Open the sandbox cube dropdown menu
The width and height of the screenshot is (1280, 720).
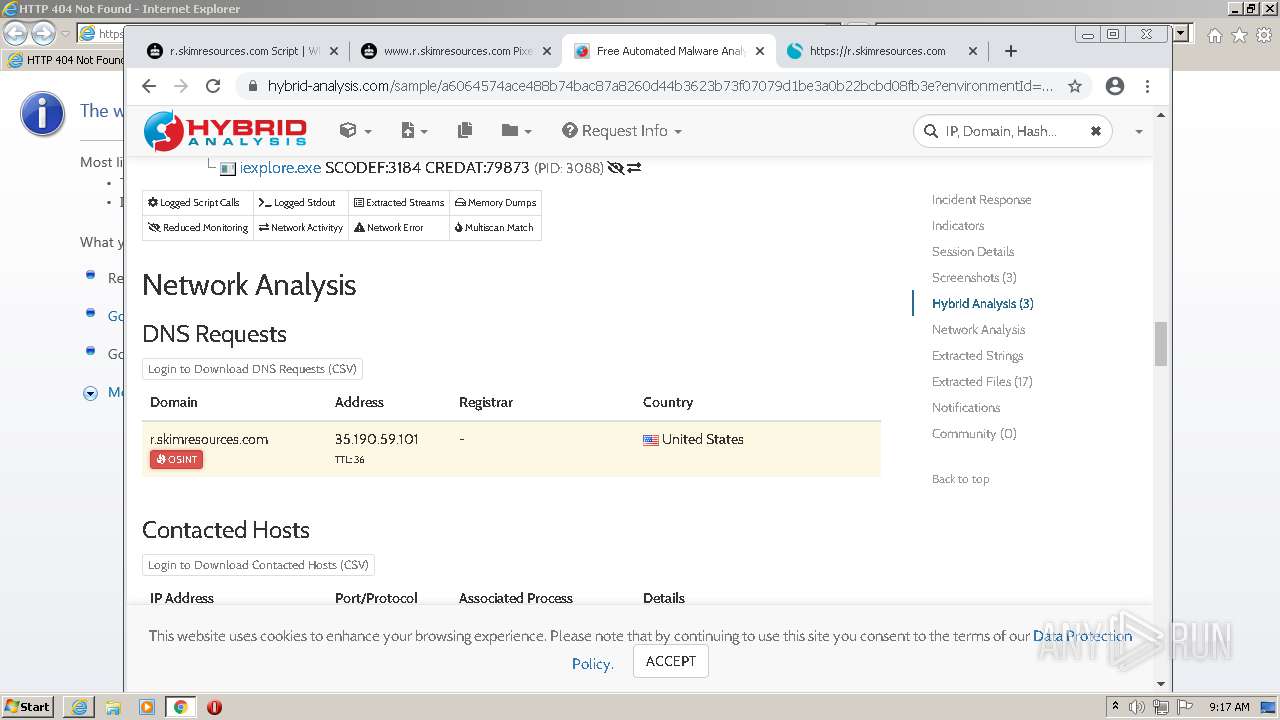(x=355, y=131)
